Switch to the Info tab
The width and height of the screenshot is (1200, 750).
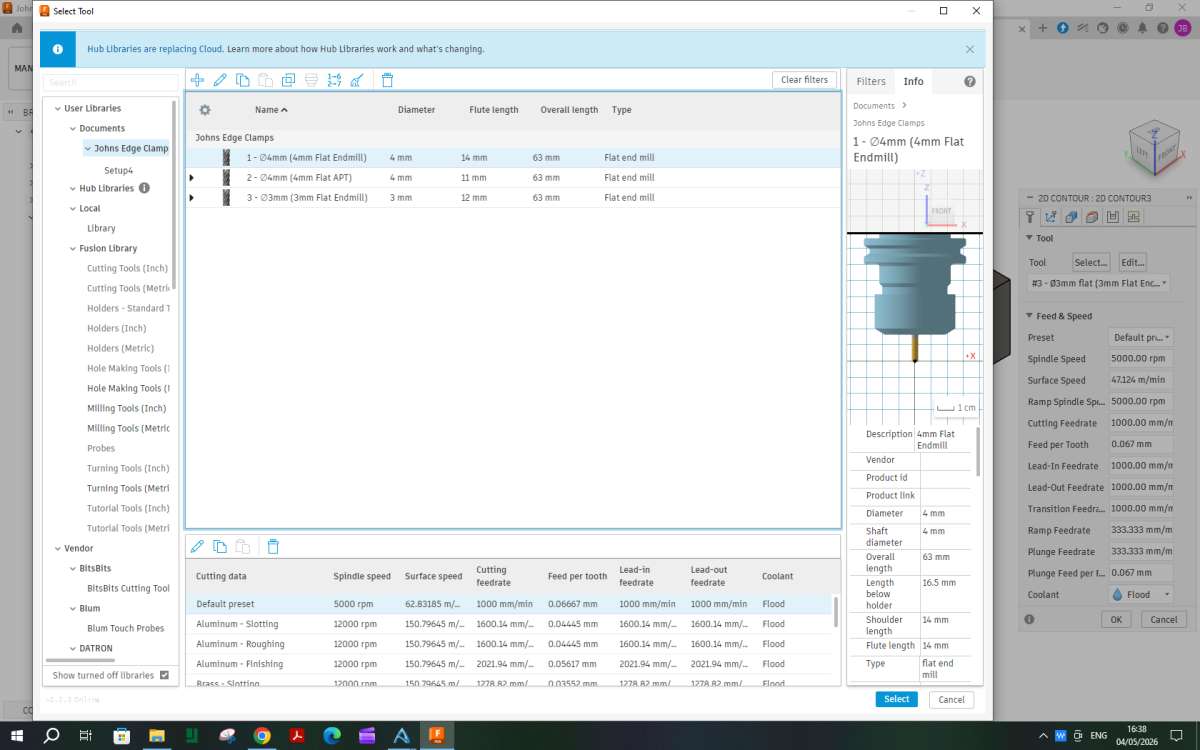(x=914, y=82)
